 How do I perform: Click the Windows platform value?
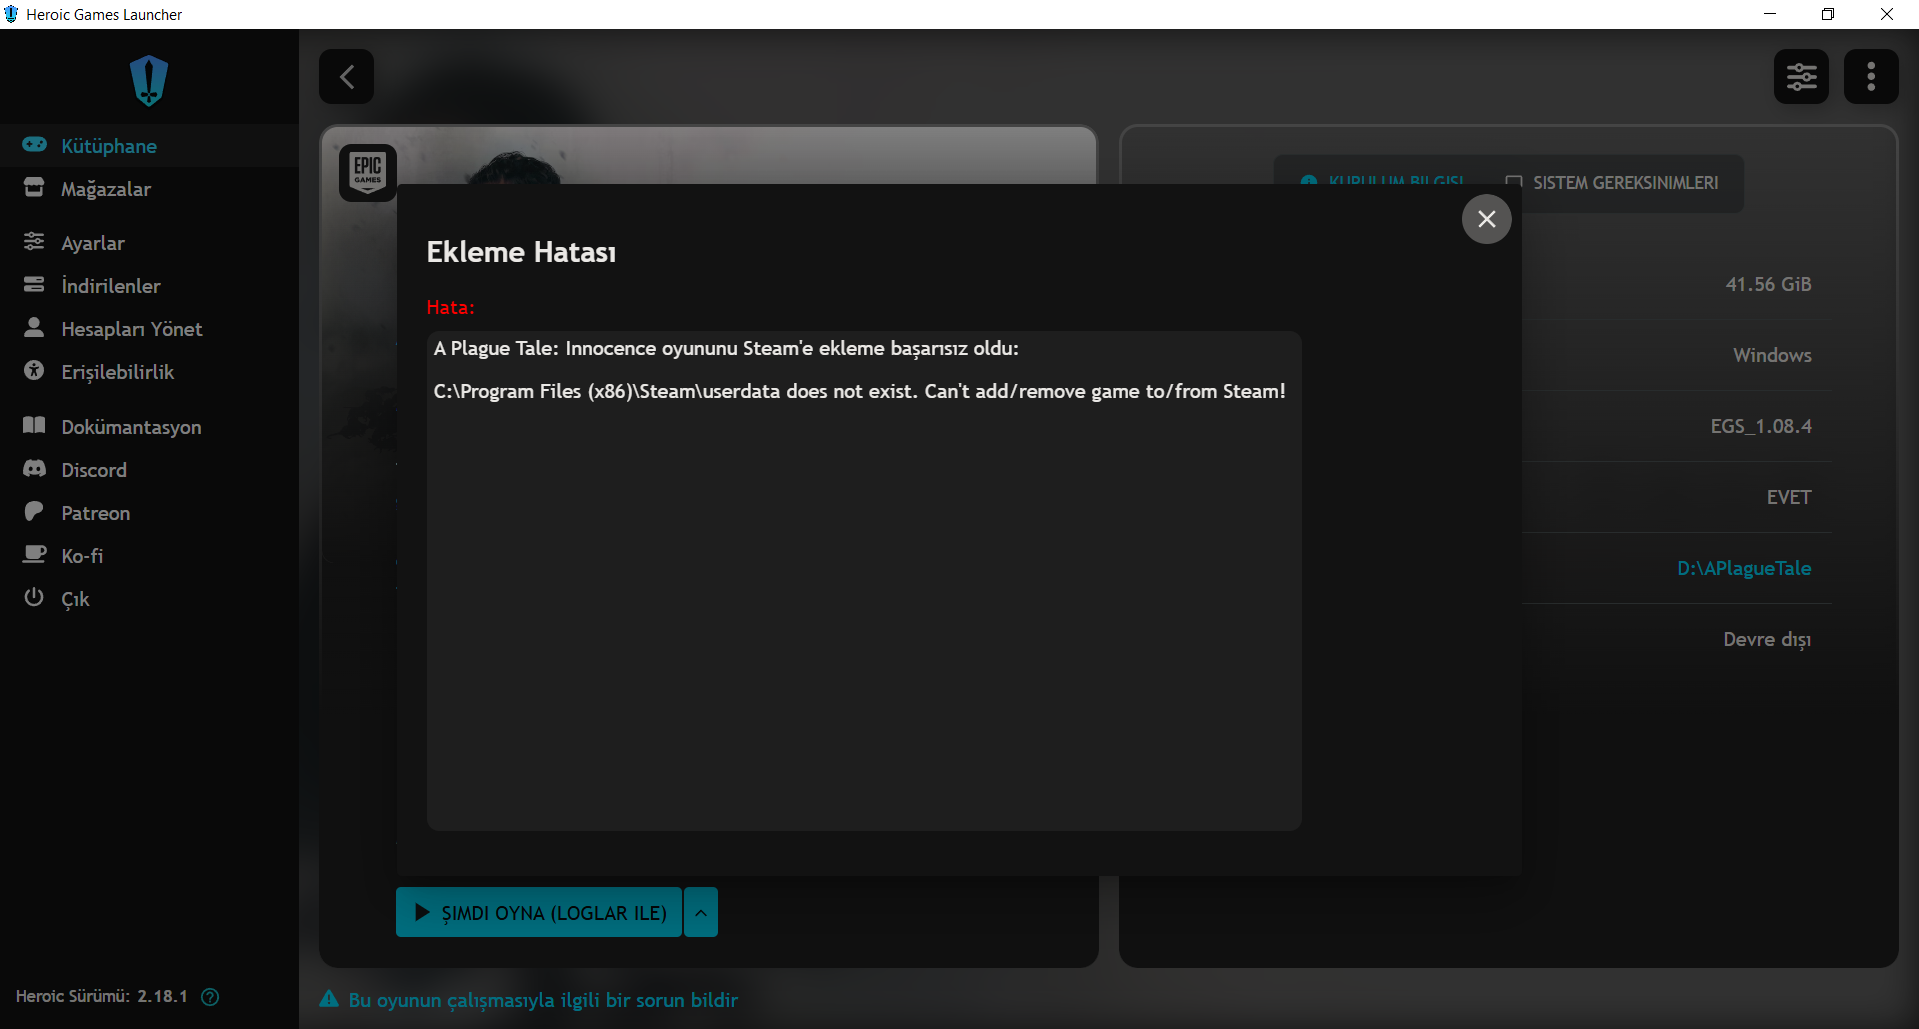coord(1772,355)
